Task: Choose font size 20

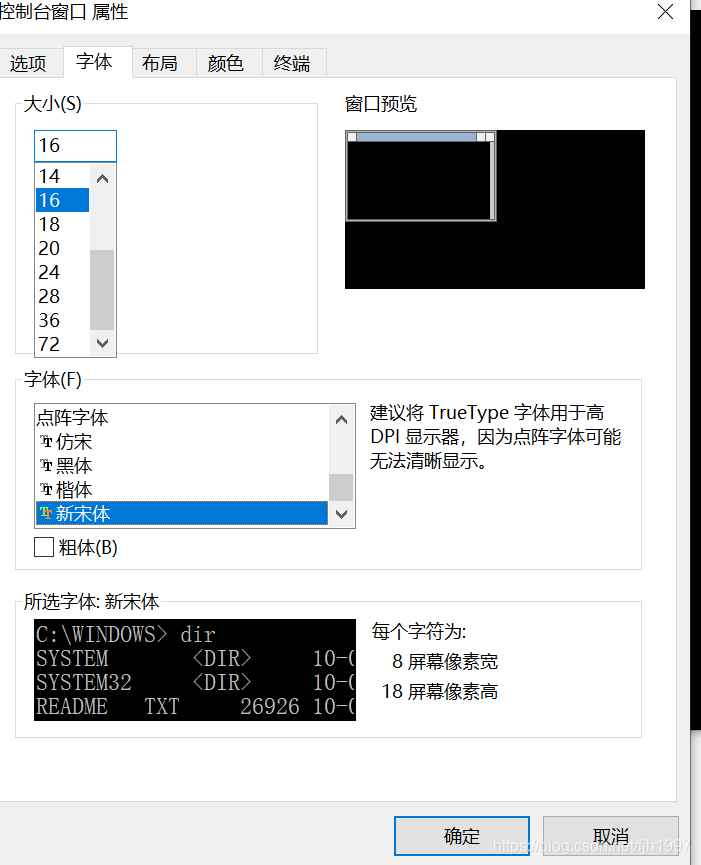Action: pyautogui.click(x=62, y=248)
